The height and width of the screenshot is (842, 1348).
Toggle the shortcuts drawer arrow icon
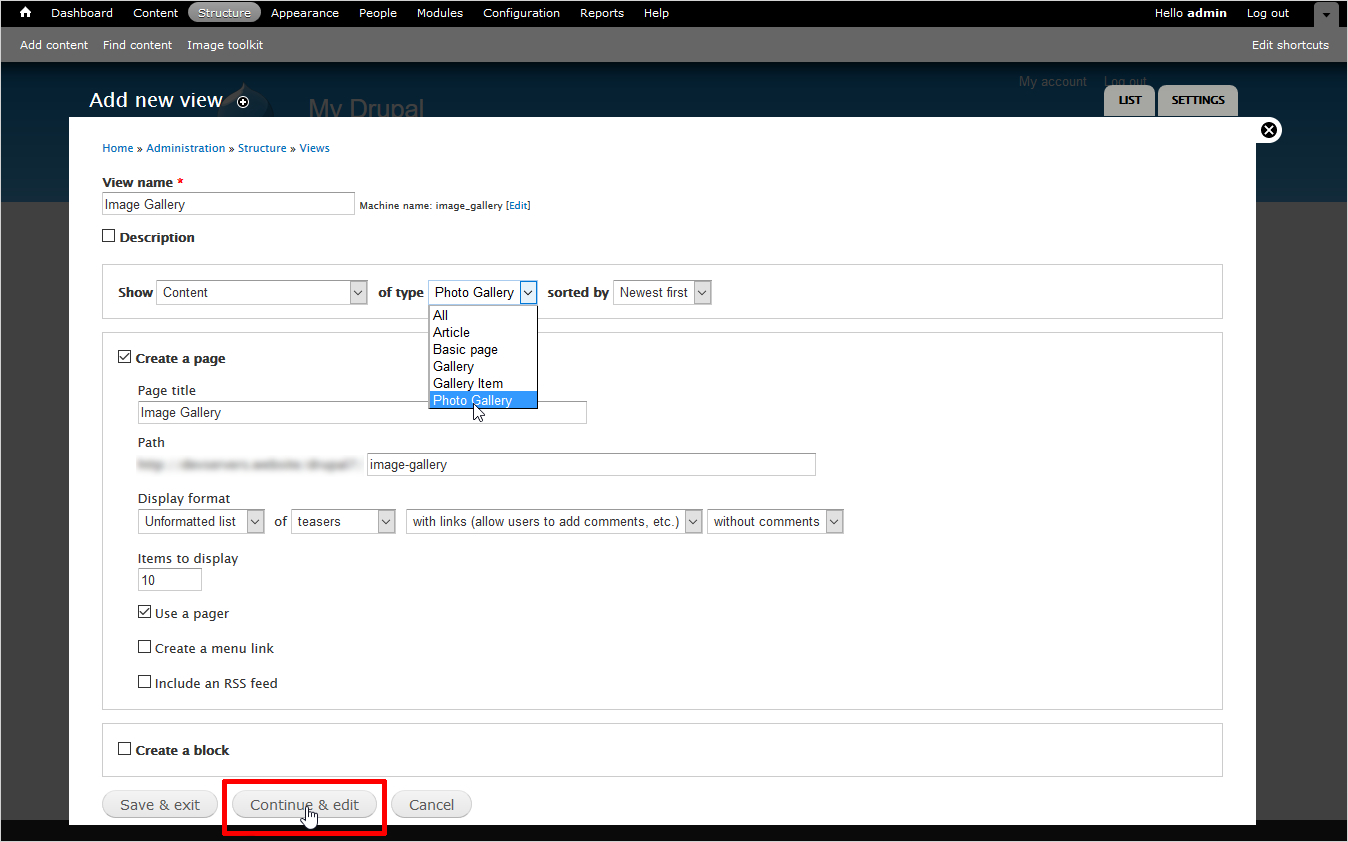[x=1325, y=14]
